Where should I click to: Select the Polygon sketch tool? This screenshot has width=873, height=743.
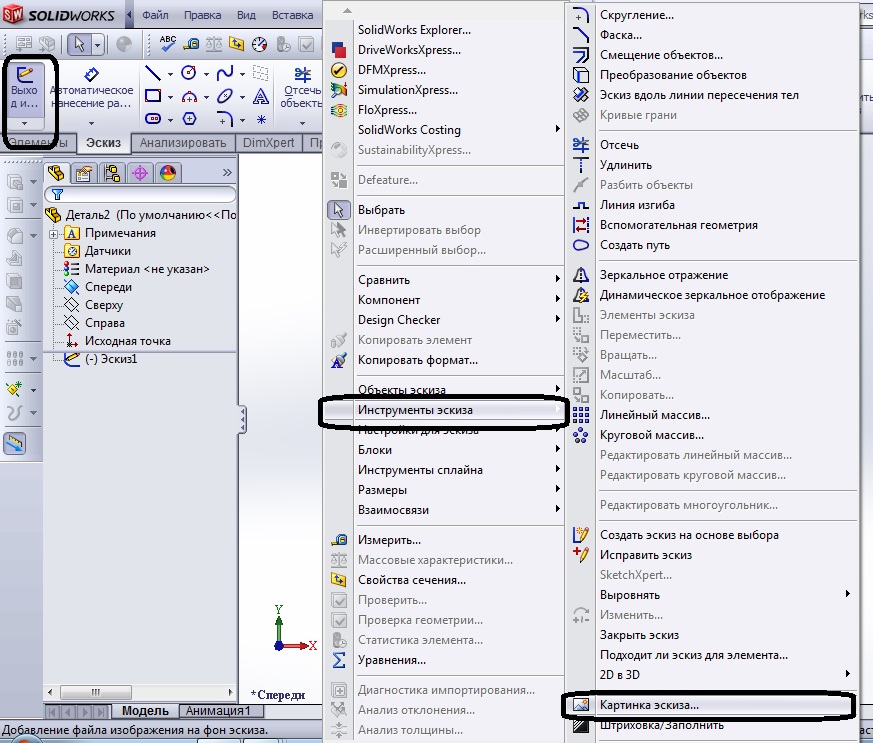click(189, 119)
